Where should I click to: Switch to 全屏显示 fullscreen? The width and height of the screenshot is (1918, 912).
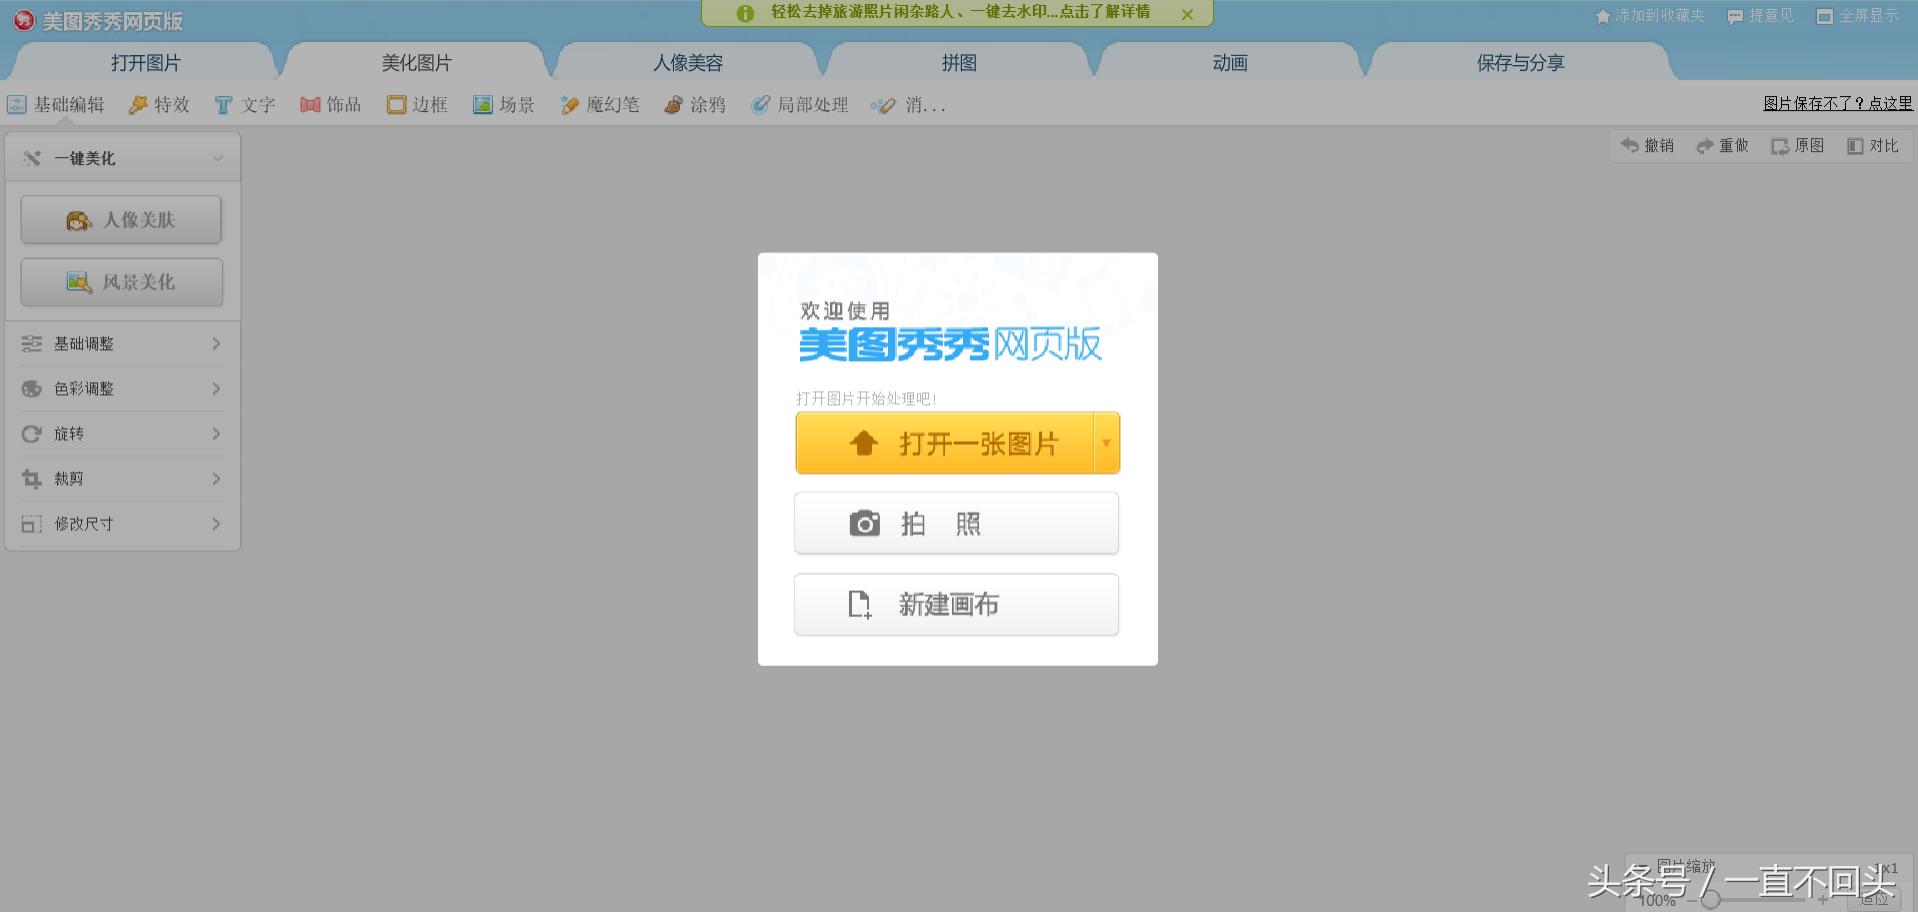(1858, 16)
